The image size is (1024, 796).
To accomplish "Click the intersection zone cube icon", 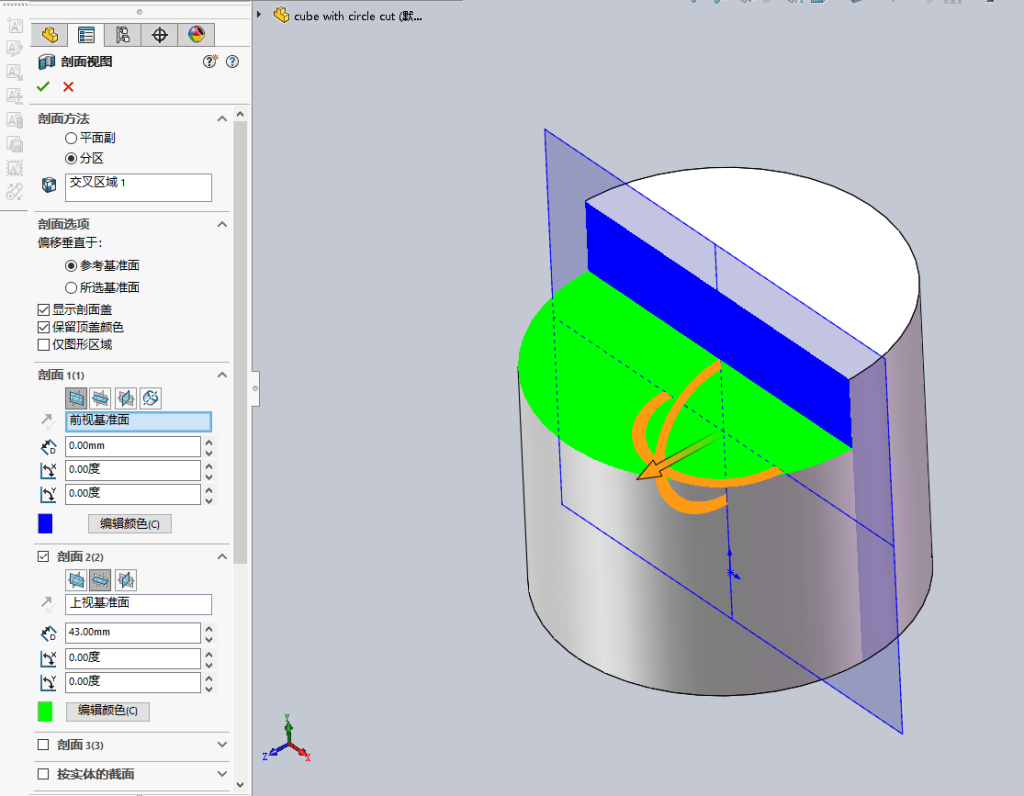I will click(x=48, y=185).
